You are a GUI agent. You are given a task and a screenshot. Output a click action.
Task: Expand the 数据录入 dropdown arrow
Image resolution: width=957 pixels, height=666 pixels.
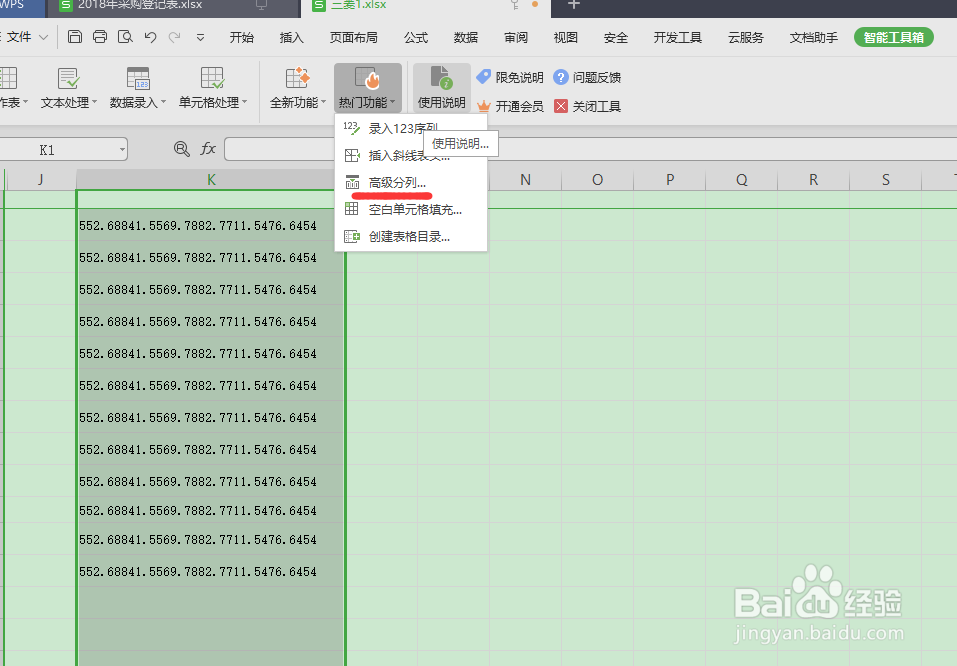163,102
